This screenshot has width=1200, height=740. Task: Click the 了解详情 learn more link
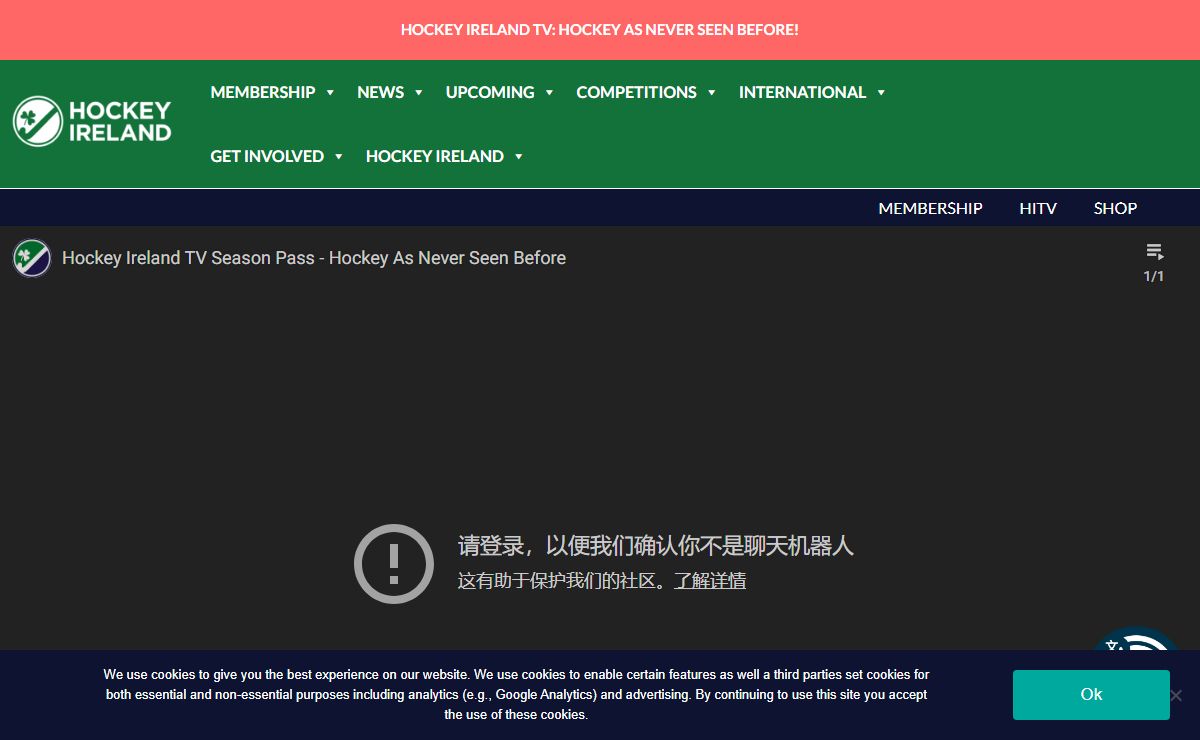pos(710,581)
